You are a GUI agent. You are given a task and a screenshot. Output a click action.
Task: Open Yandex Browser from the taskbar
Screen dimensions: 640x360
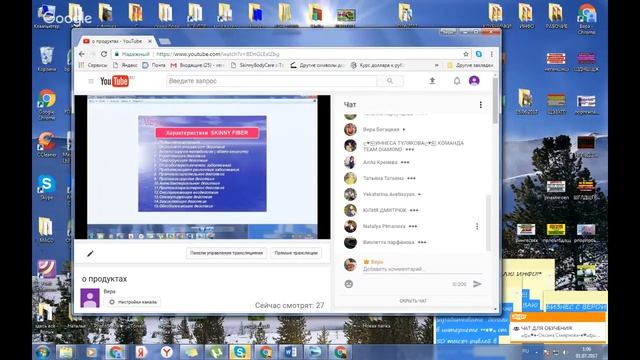pyautogui.click(x=166, y=352)
